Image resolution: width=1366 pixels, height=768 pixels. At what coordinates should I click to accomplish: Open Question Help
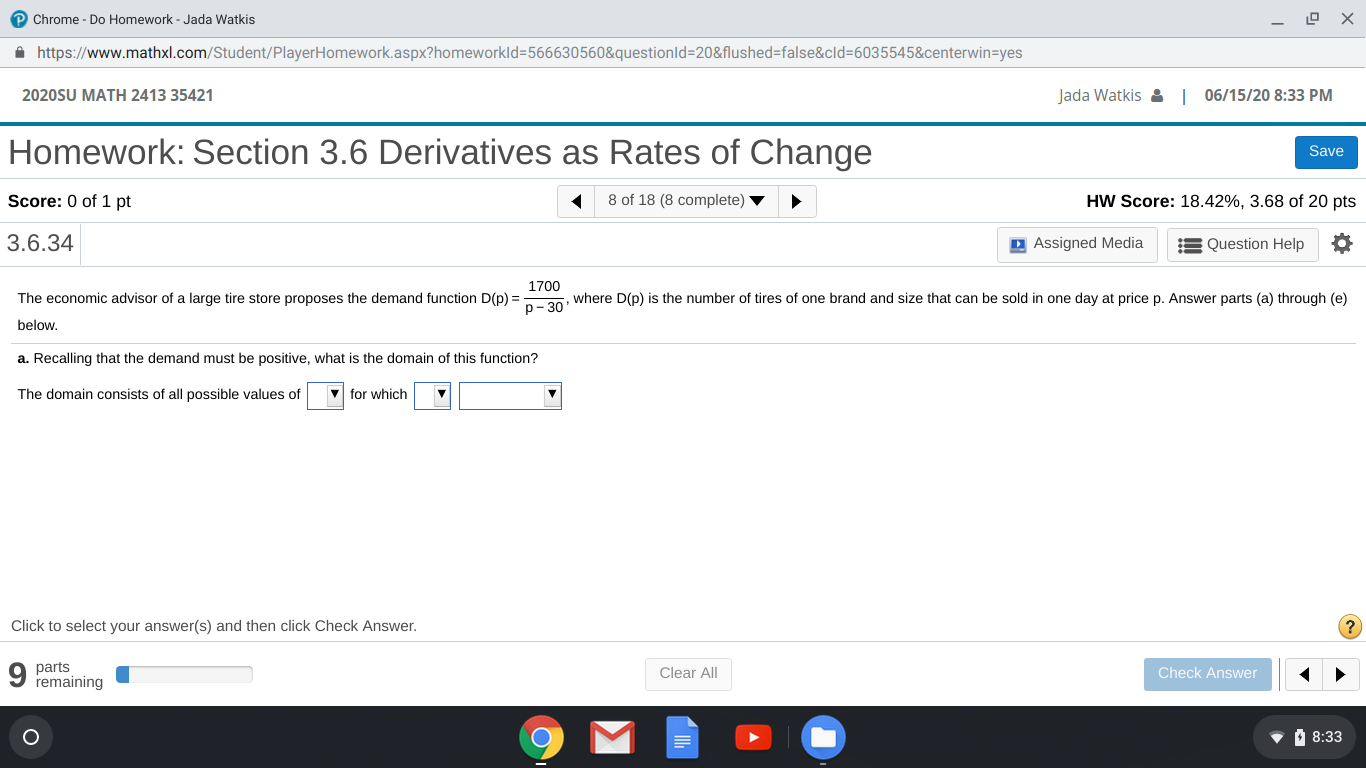pos(1243,244)
